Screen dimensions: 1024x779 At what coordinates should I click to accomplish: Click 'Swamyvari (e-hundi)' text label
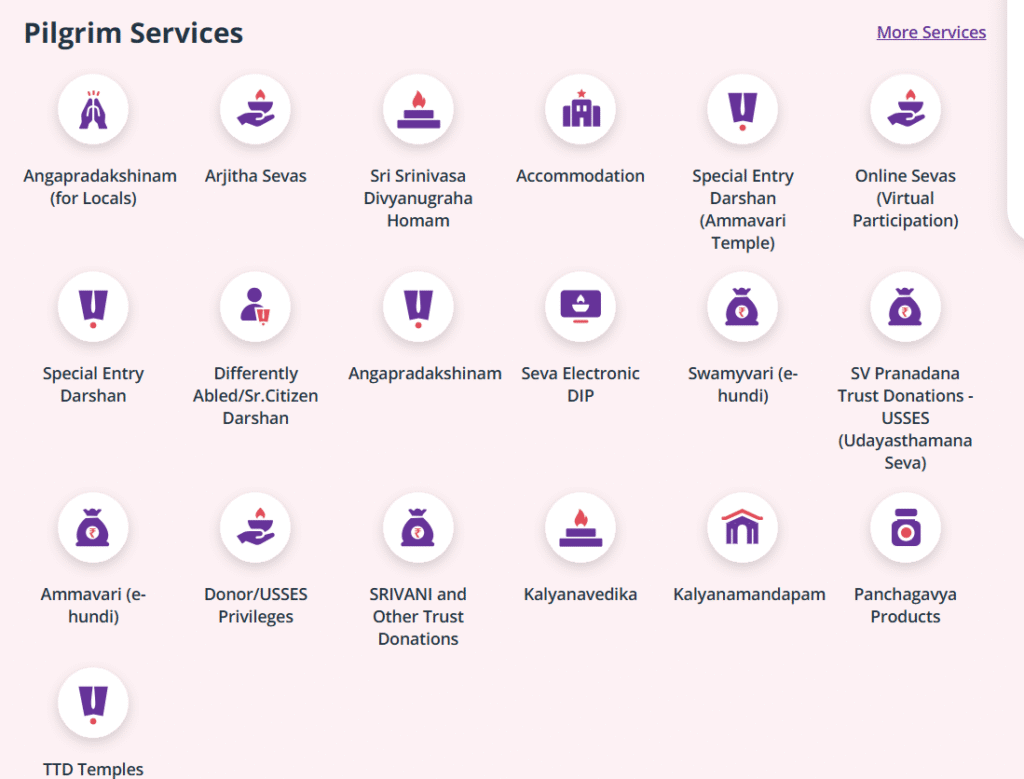743,384
